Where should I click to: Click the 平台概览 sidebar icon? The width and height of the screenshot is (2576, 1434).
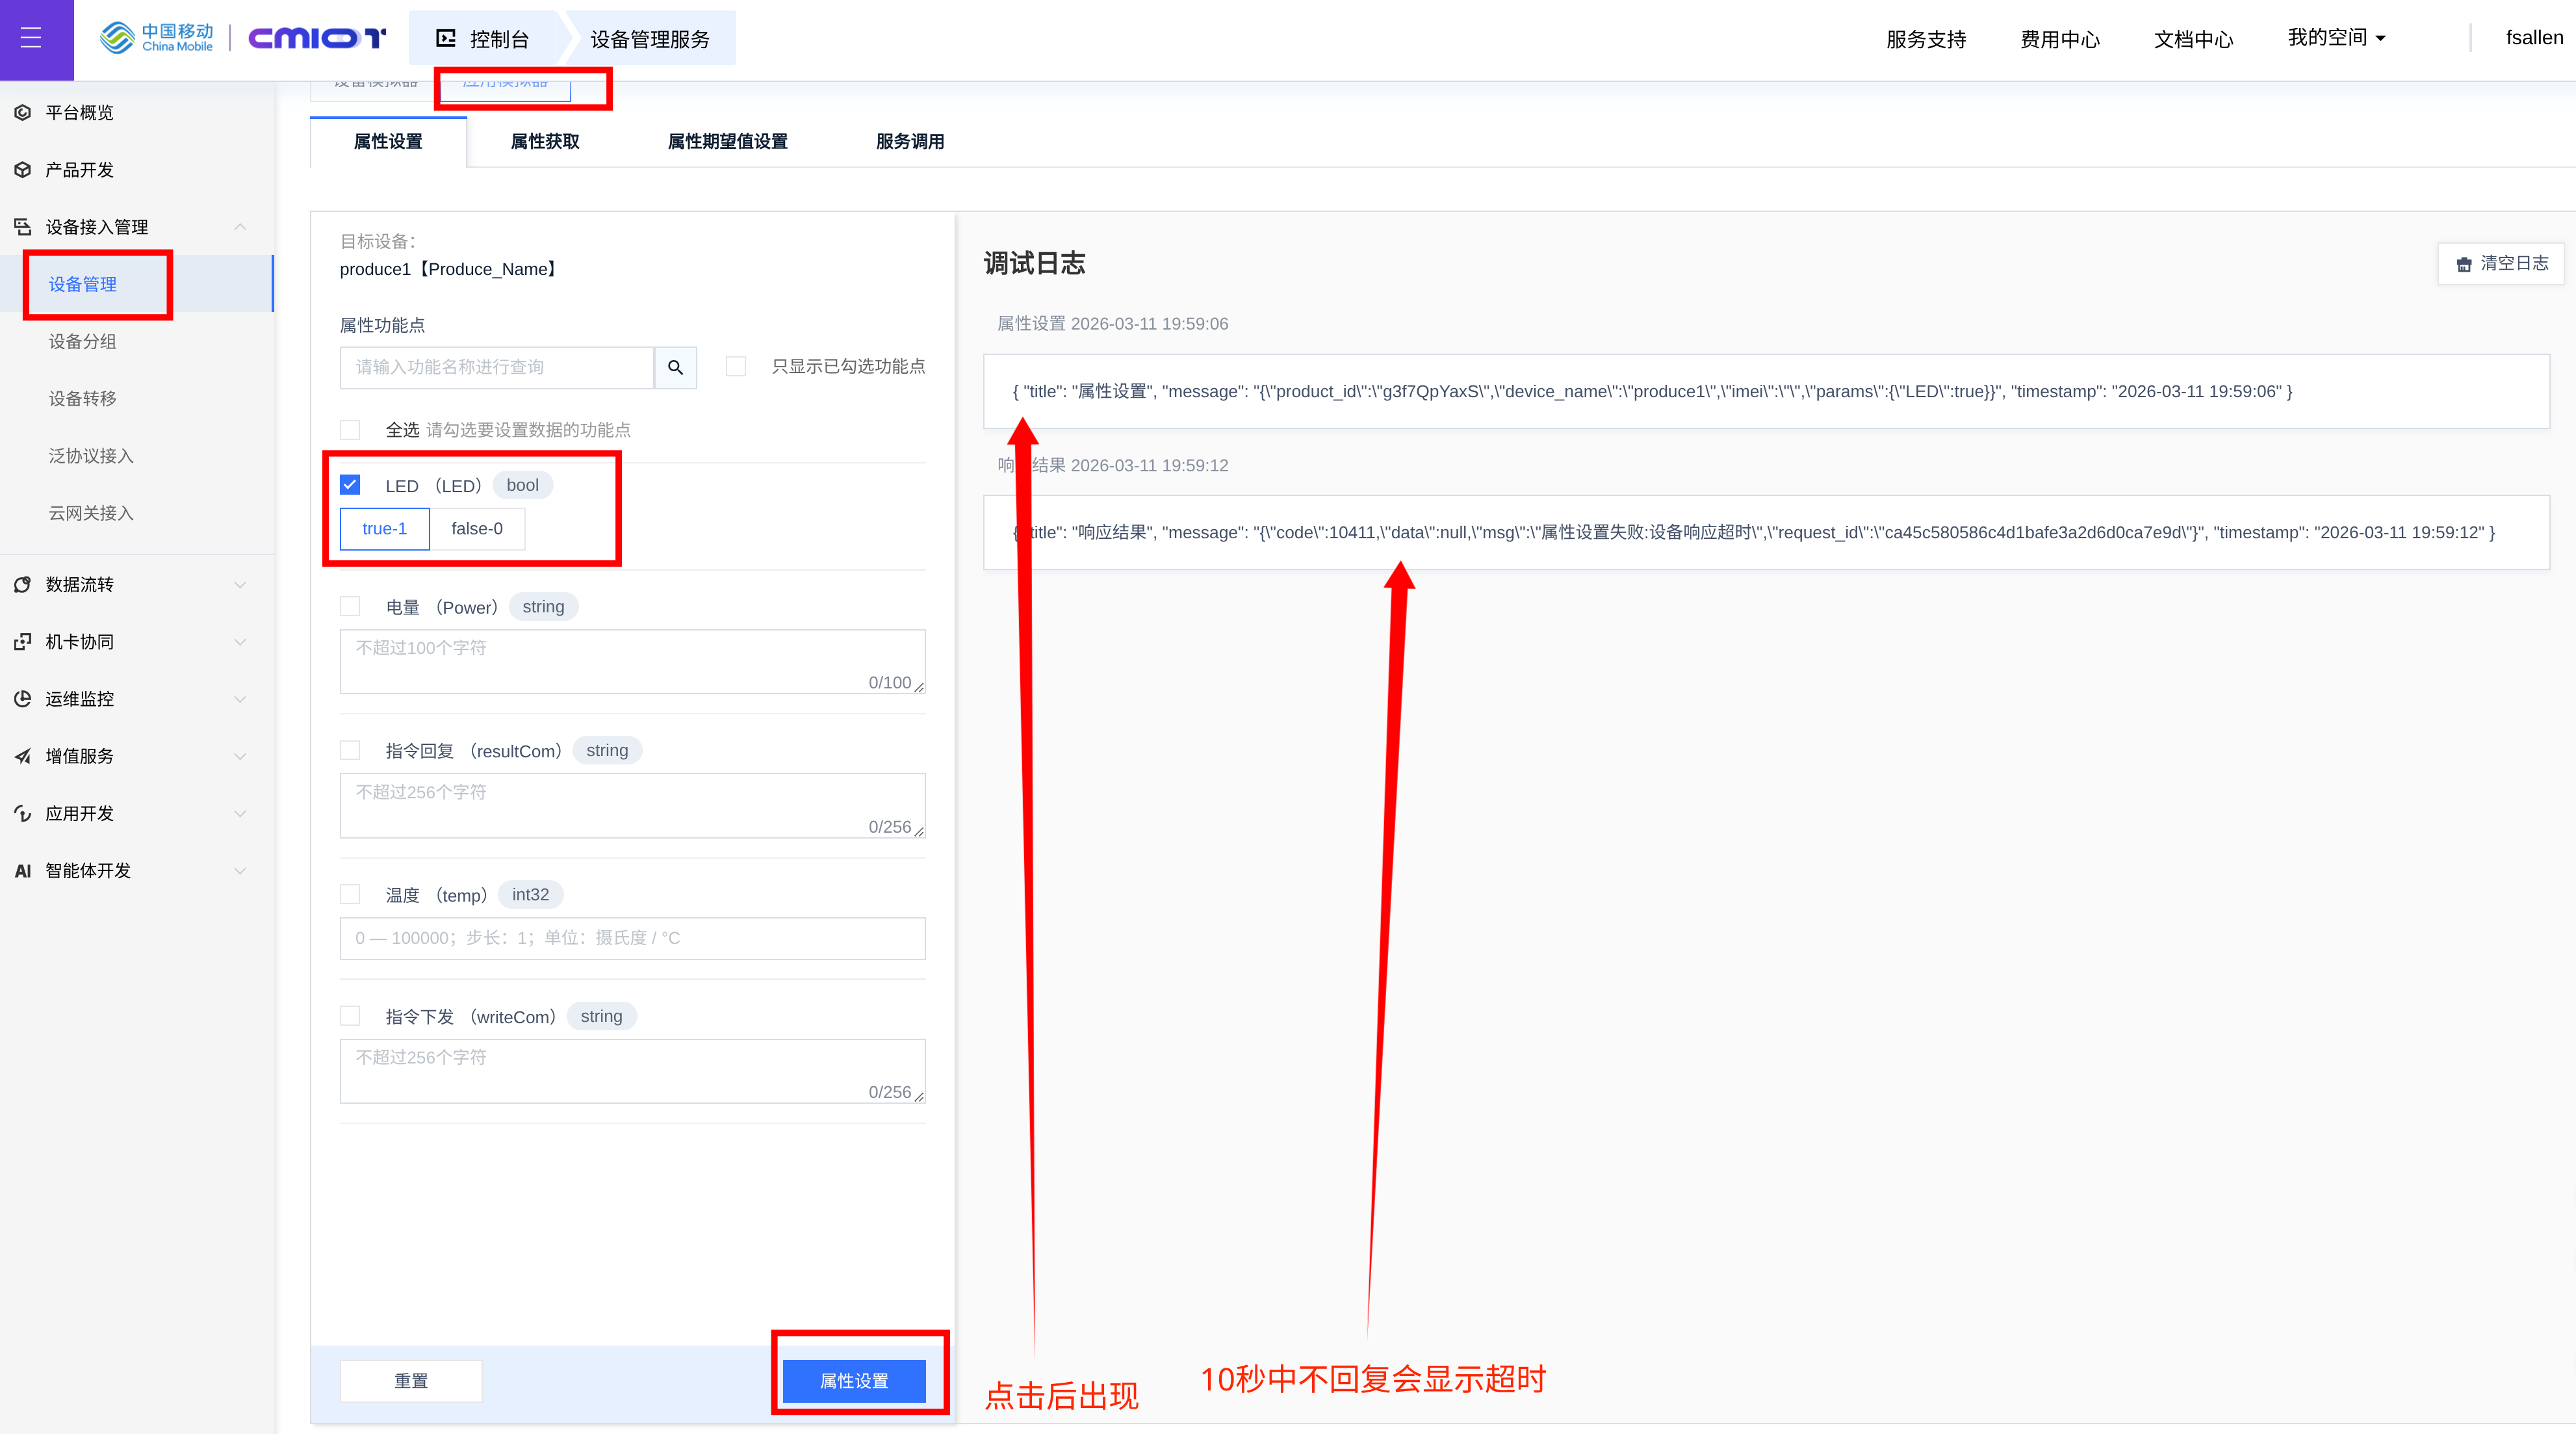(x=23, y=112)
